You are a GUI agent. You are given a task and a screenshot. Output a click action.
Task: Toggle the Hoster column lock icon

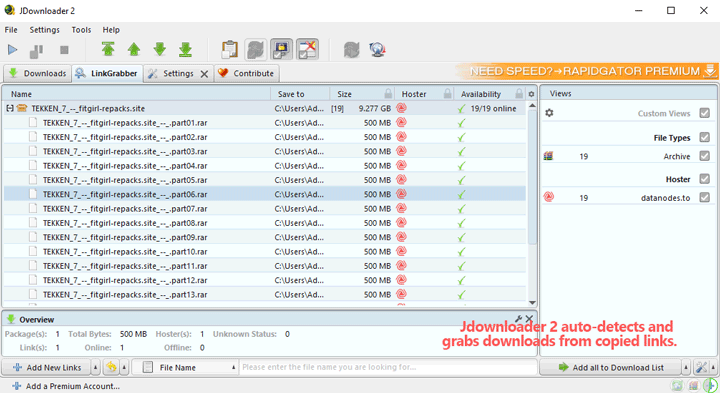447,94
